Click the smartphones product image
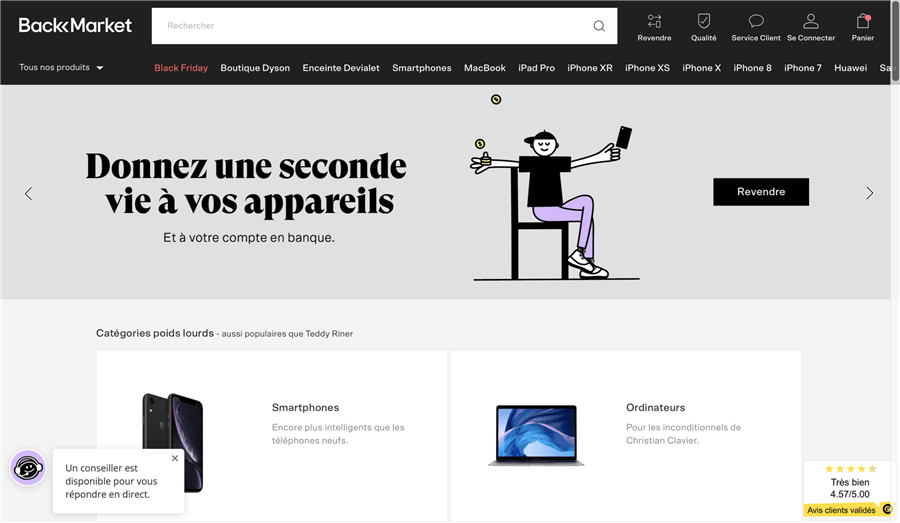Screen dimensions: 900x523 click(x=172, y=442)
